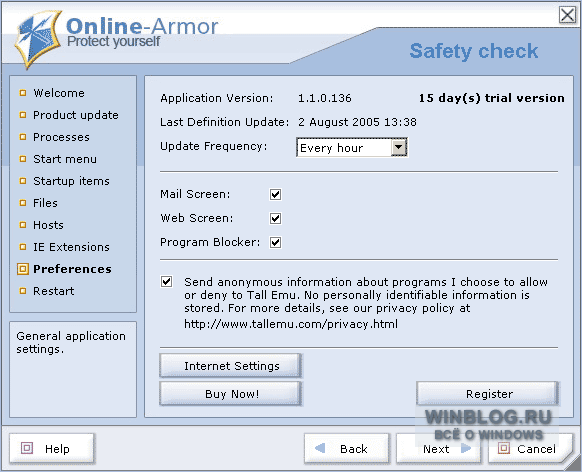This screenshot has height=472, width=582.
Task: Uncheck Send anonymous information checkbox
Action: click(x=167, y=282)
